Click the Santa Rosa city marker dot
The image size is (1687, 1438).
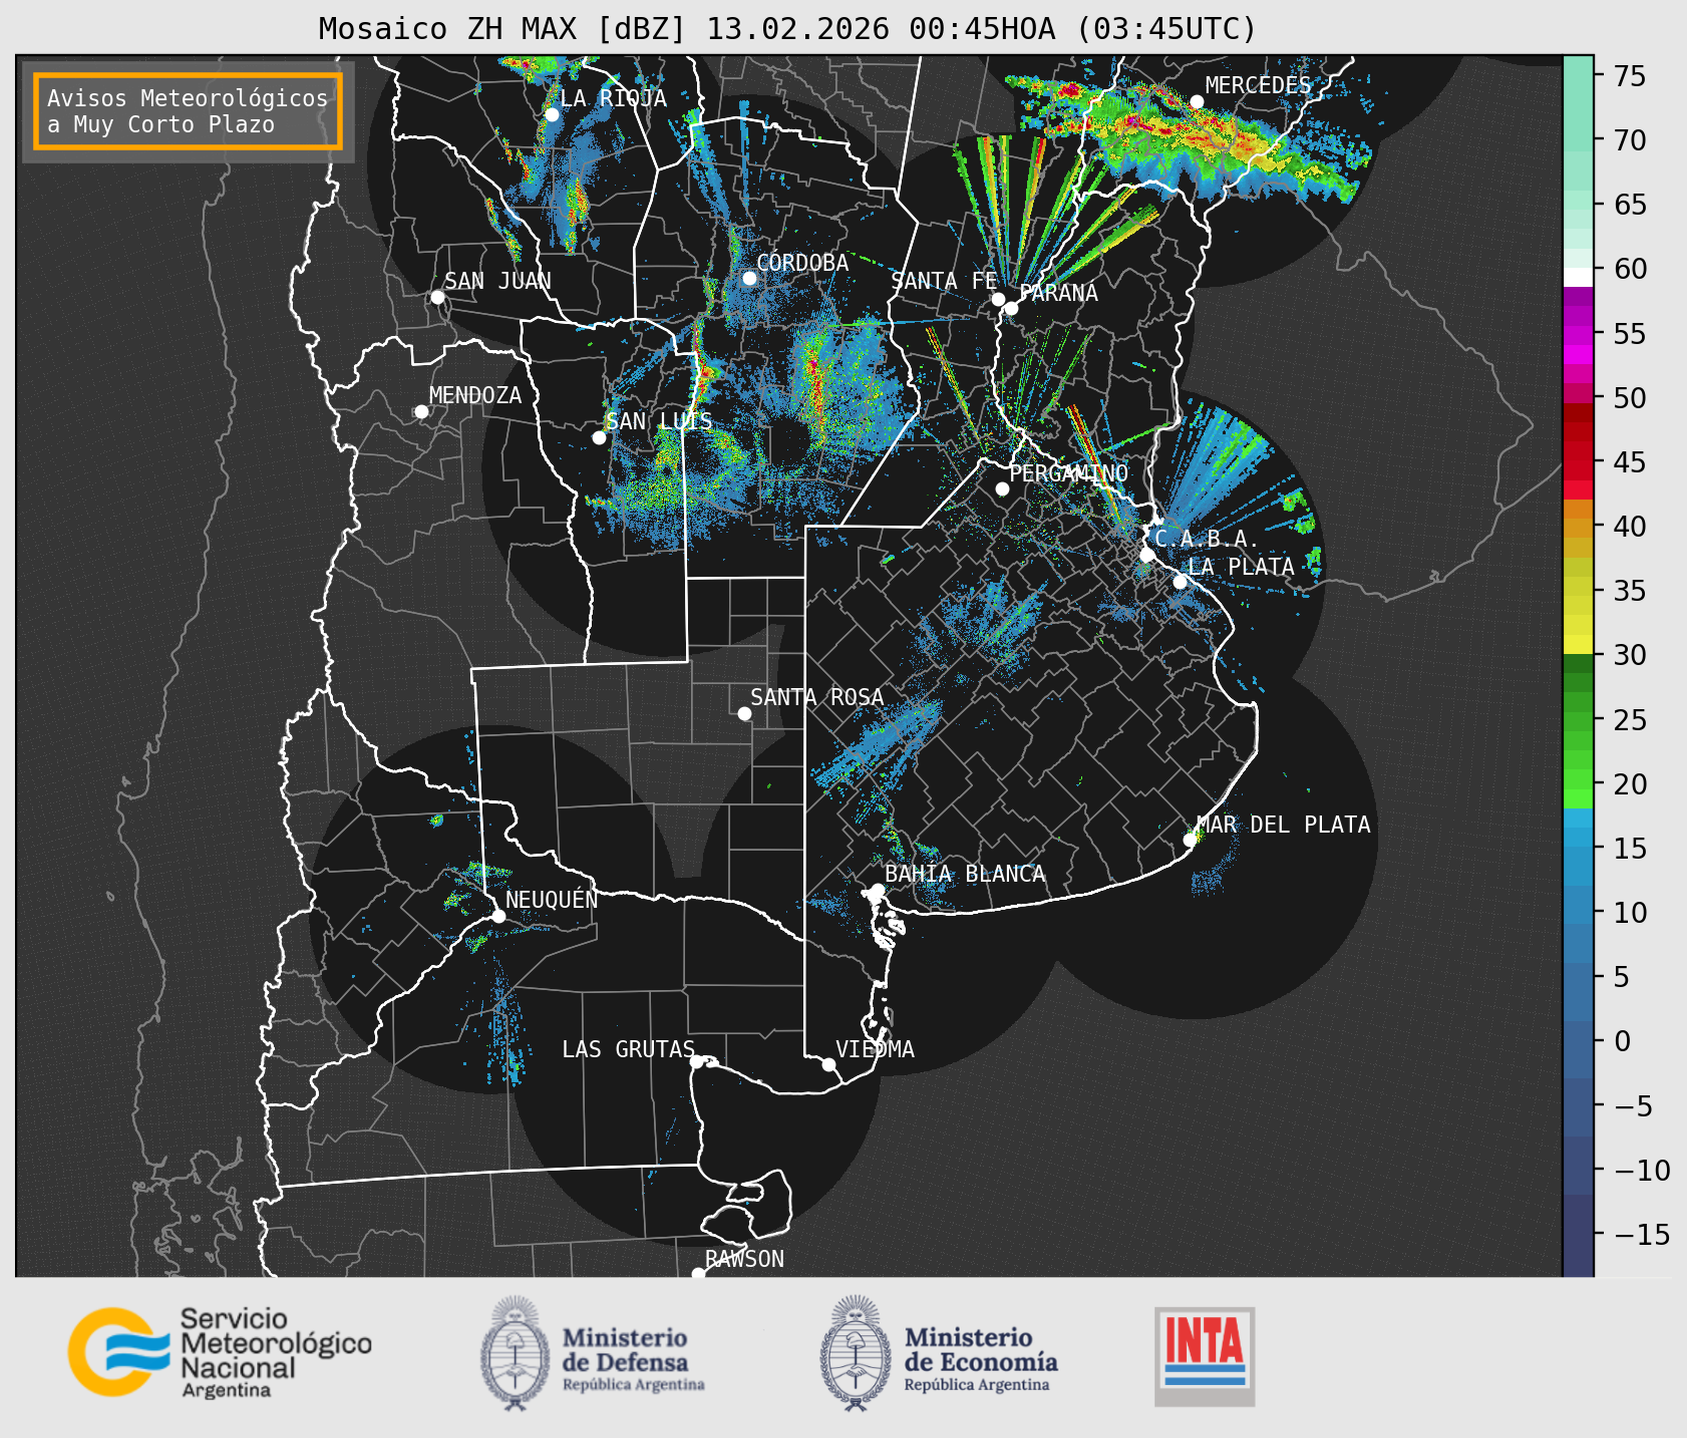(x=744, y=713)
